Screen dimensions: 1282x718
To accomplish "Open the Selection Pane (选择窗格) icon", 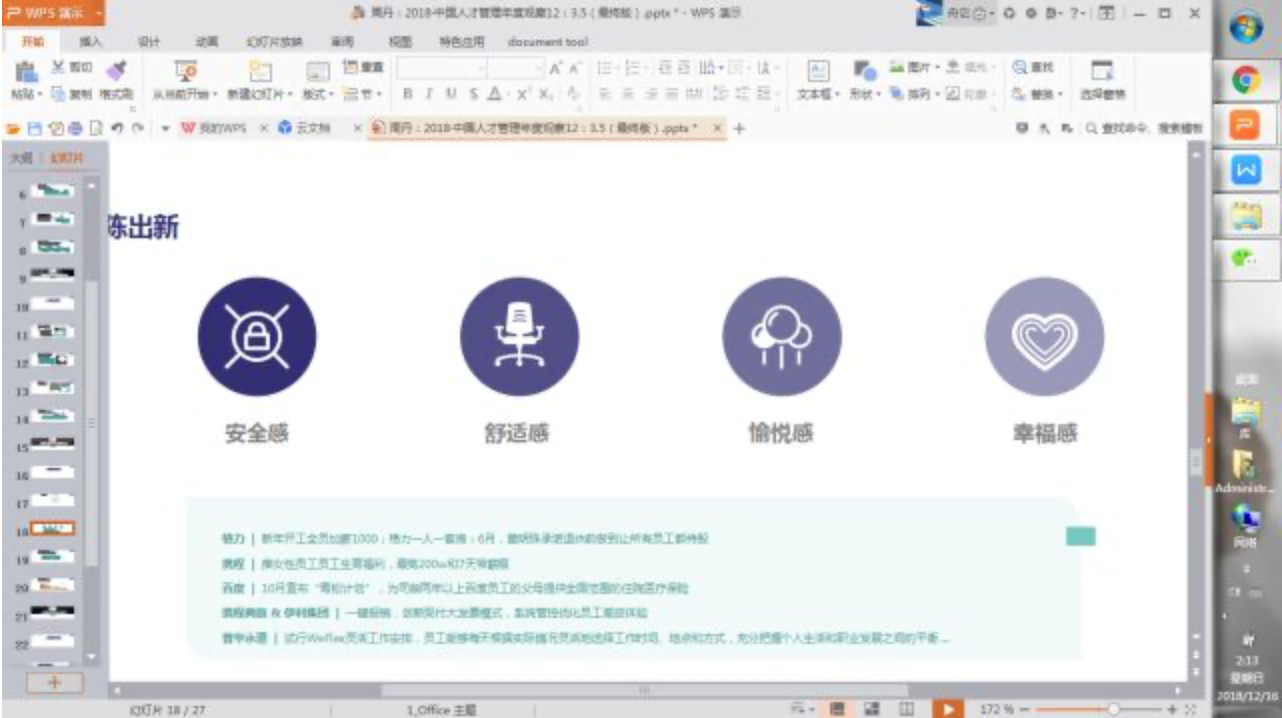I will tap(1102, 71).
